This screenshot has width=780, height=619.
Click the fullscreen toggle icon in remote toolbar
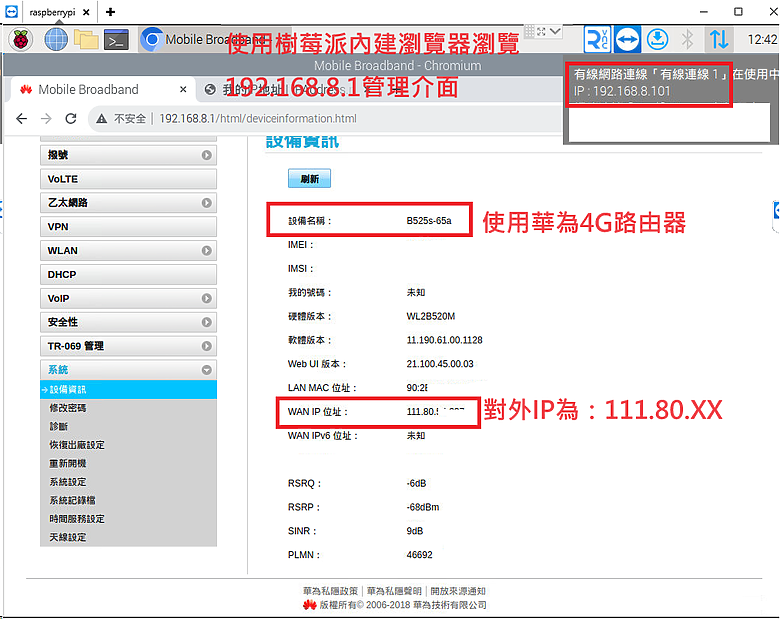tap(541, 31)
